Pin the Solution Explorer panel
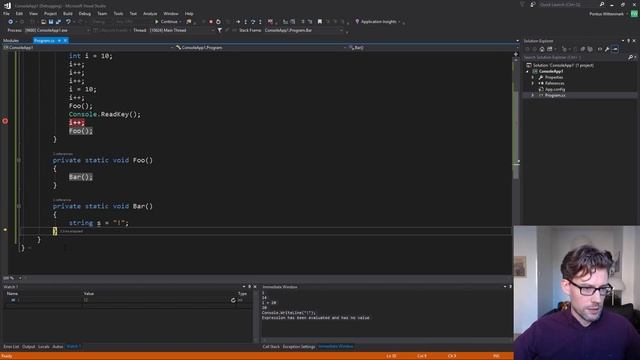The image size is (640, 360). pyautogui.click(x=628, y=41)
